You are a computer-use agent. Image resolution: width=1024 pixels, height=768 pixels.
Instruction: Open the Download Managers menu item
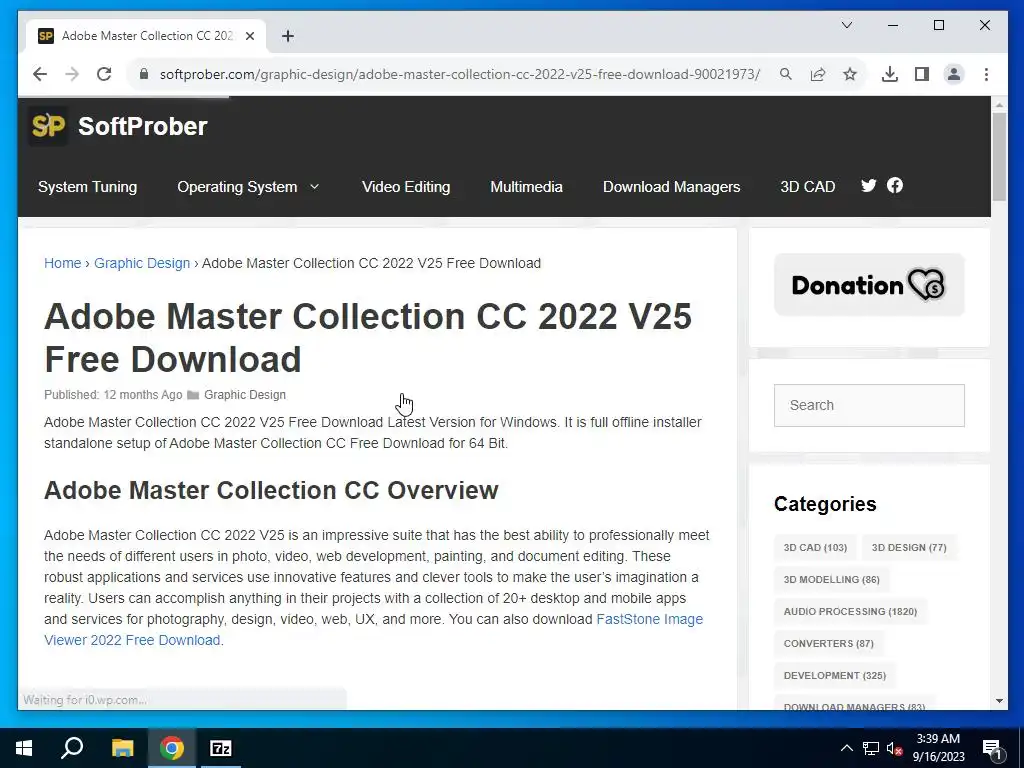pos(671,187)
